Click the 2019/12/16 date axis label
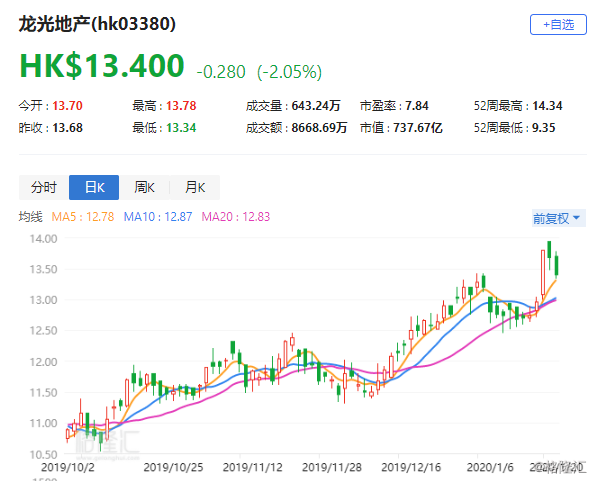594x481 pixels. [x=411, y=467]
